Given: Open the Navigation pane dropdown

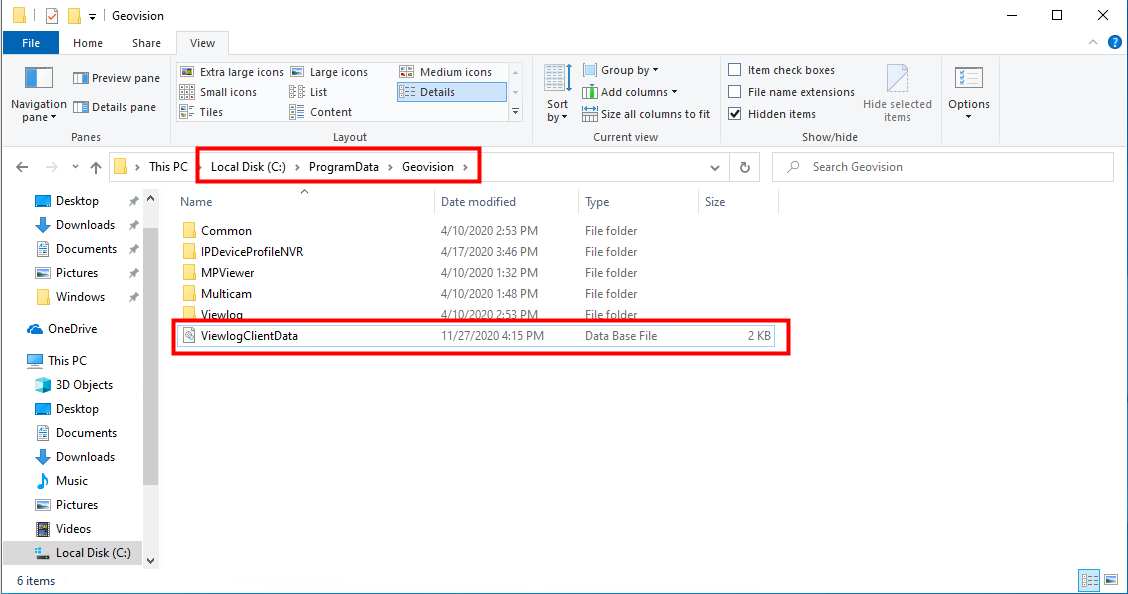Looking at the screenshot, I should point(39,94).
